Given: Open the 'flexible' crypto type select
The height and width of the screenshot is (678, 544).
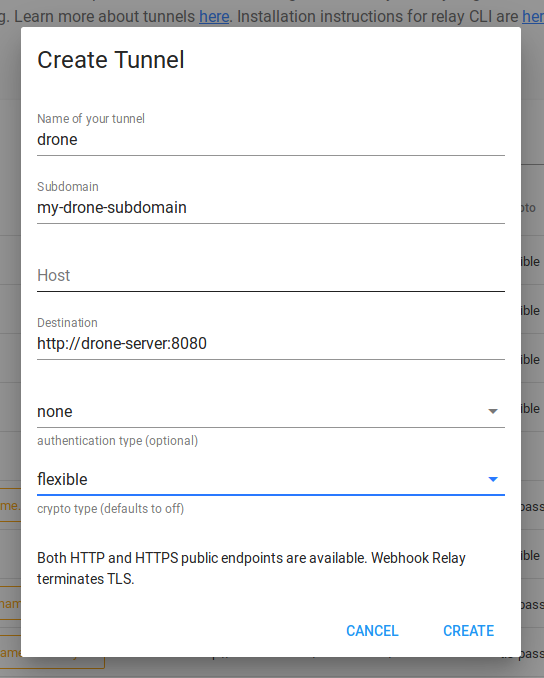Looking at the screenshot, I should [271, 479].
